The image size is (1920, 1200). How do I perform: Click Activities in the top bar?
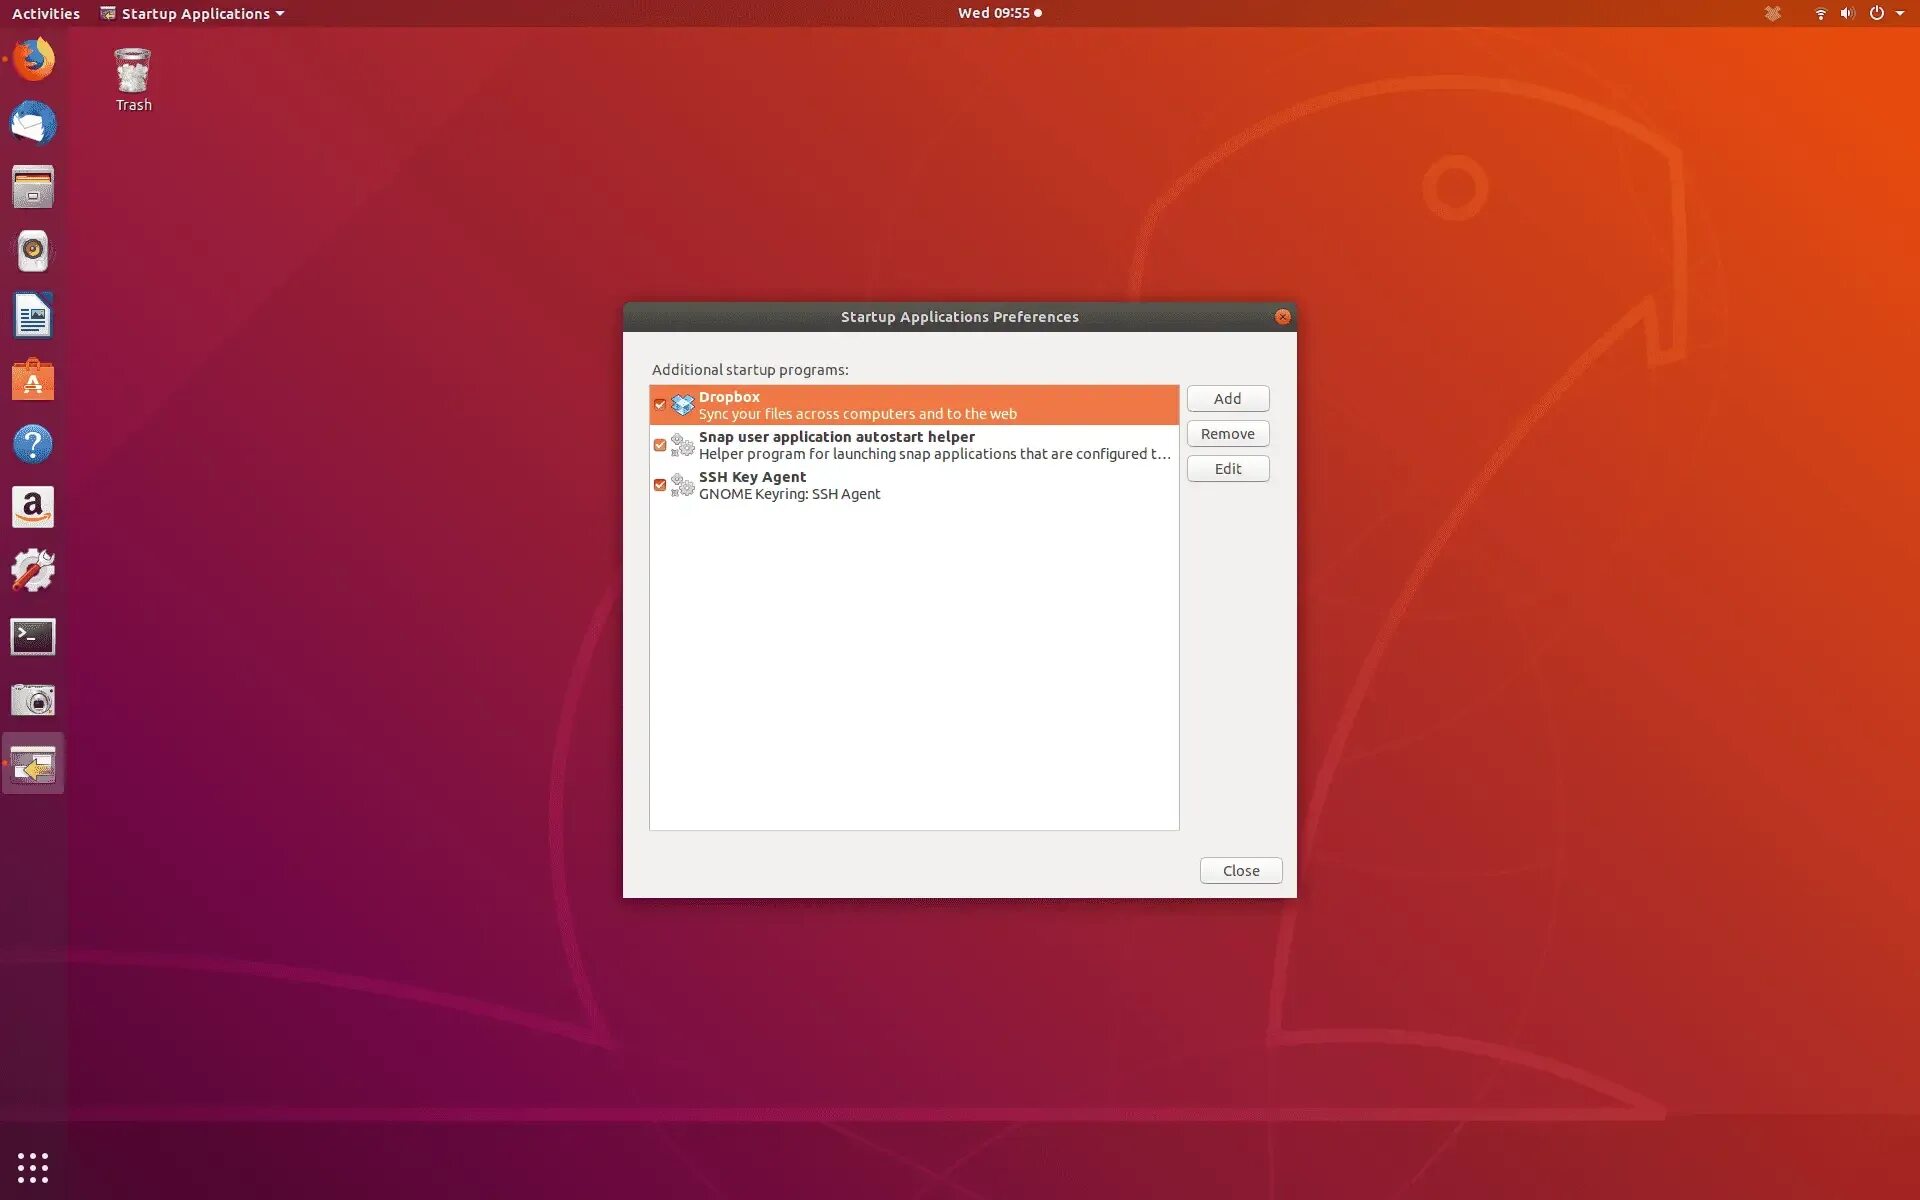pos(45,13)
